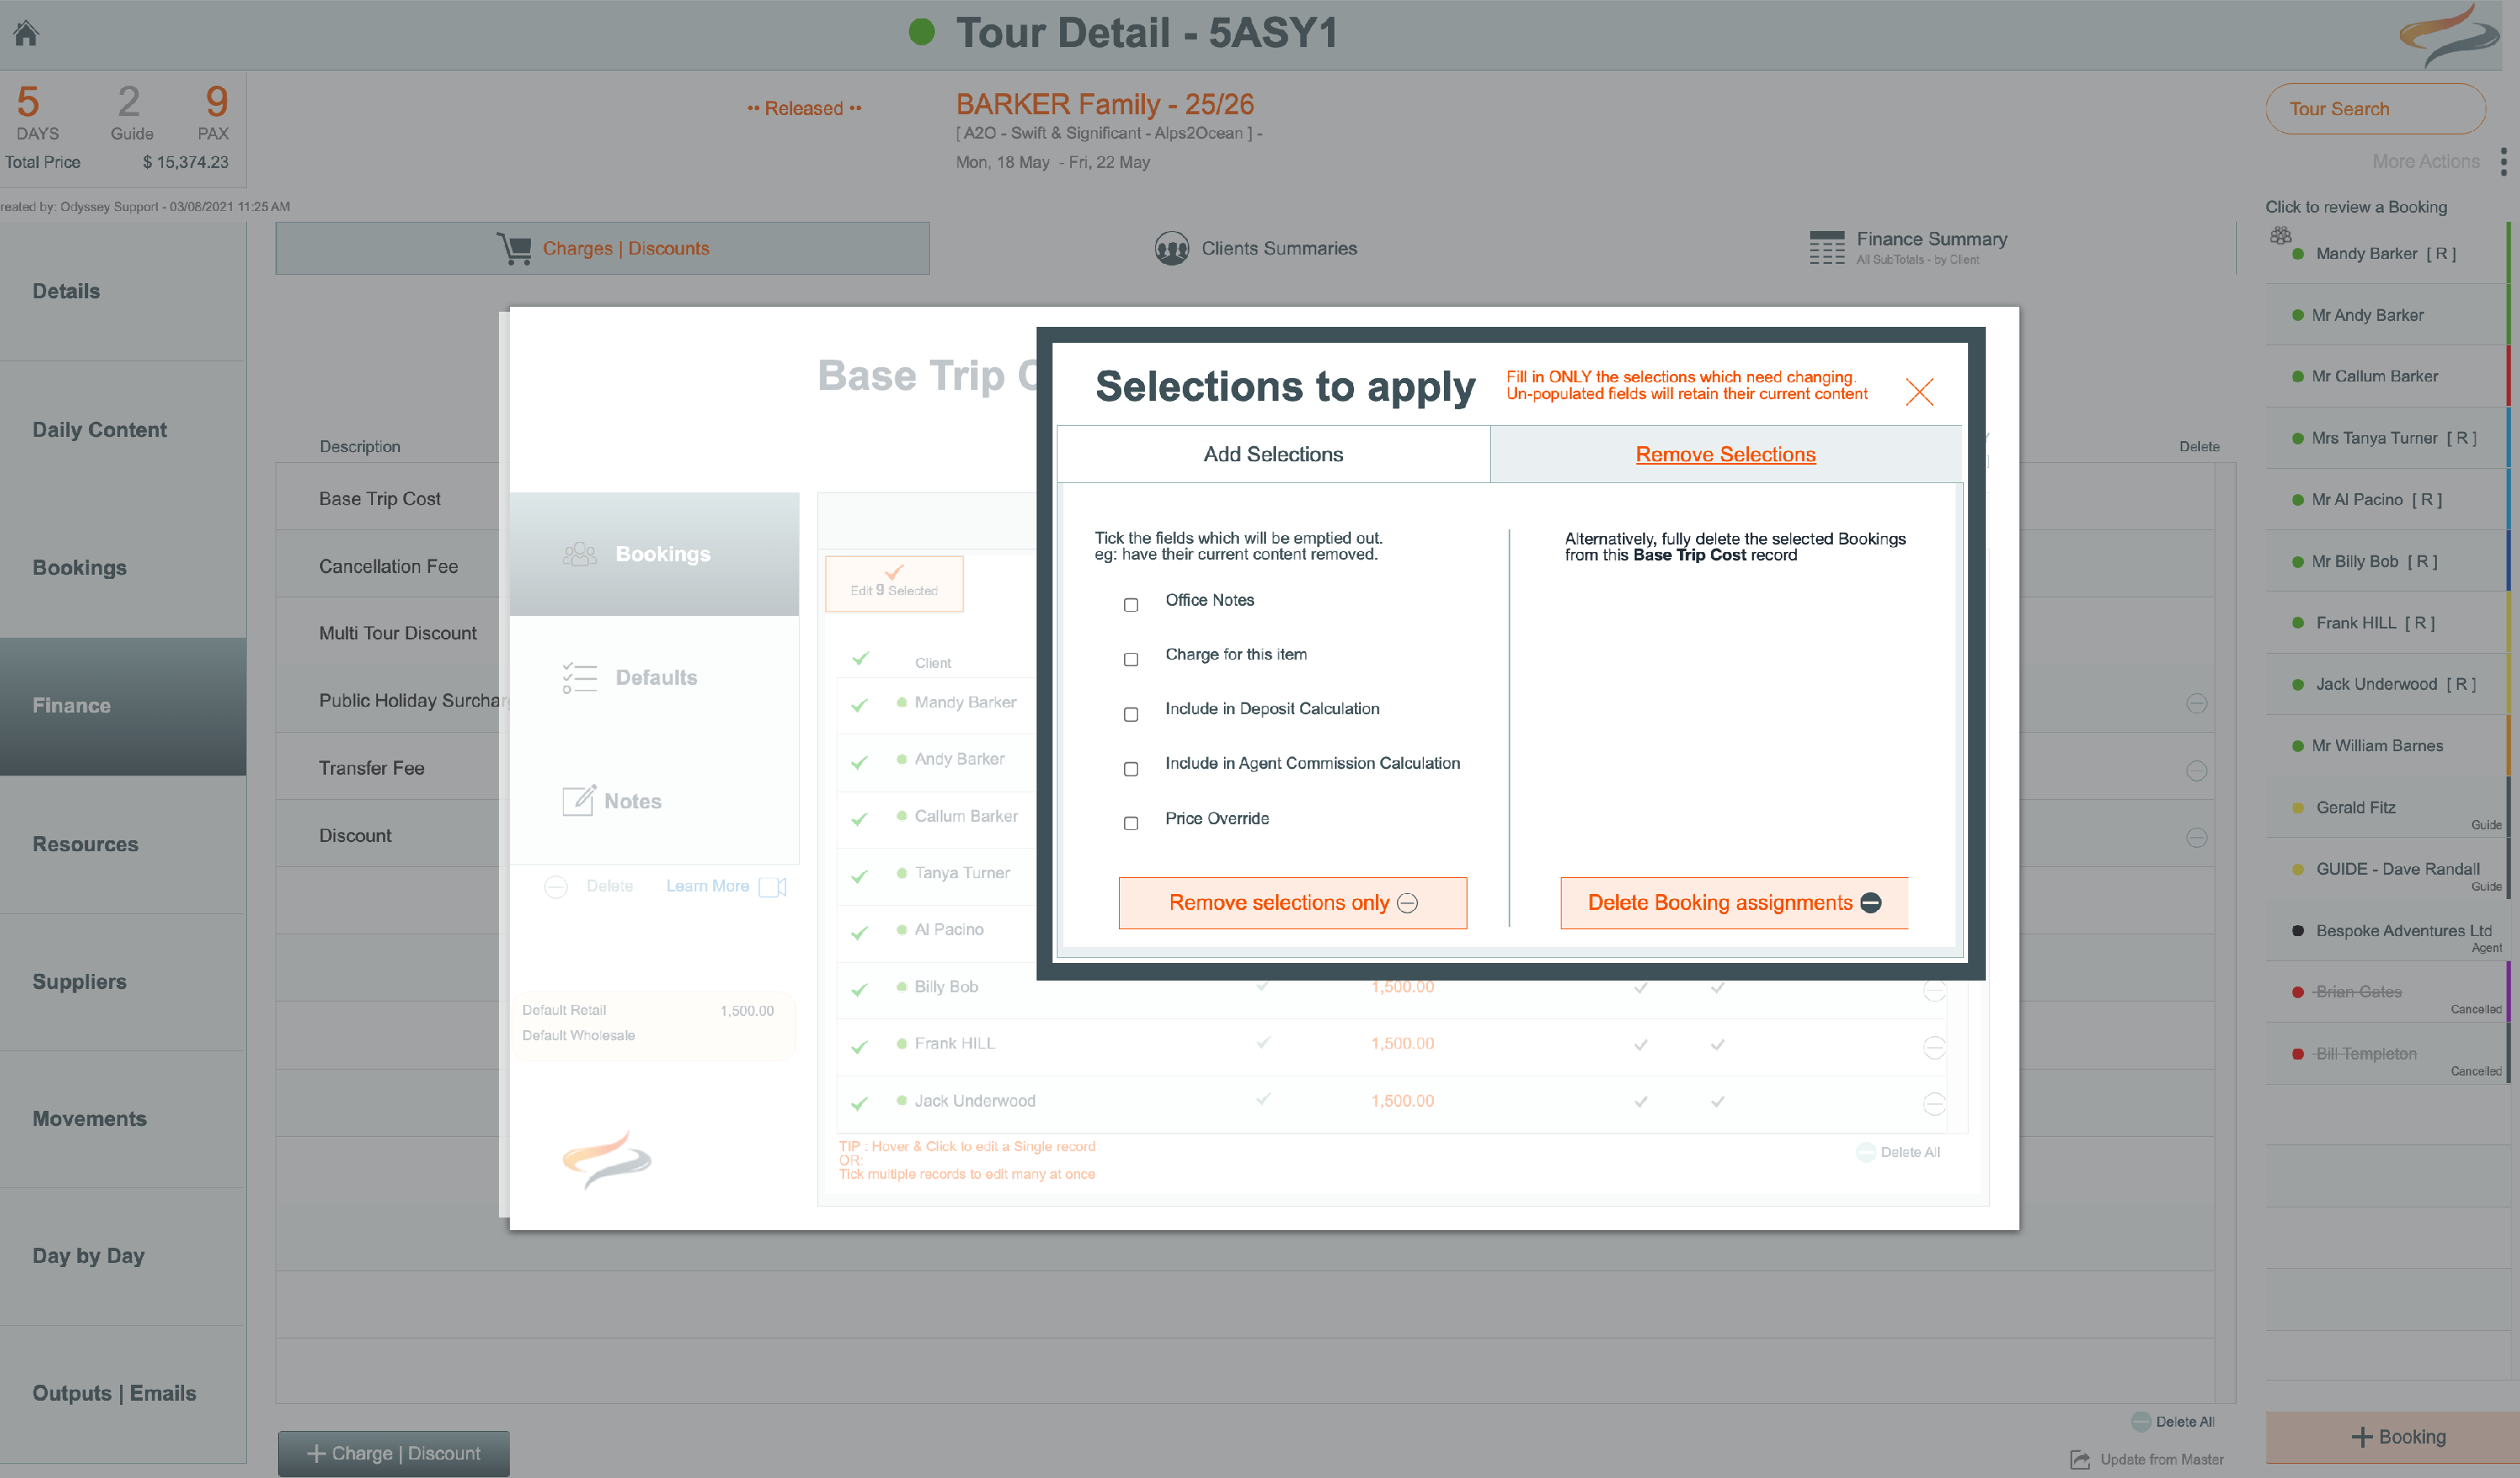Open the Movements sidebar section
The image size is (2520, 1478).
click(123, 1119)
